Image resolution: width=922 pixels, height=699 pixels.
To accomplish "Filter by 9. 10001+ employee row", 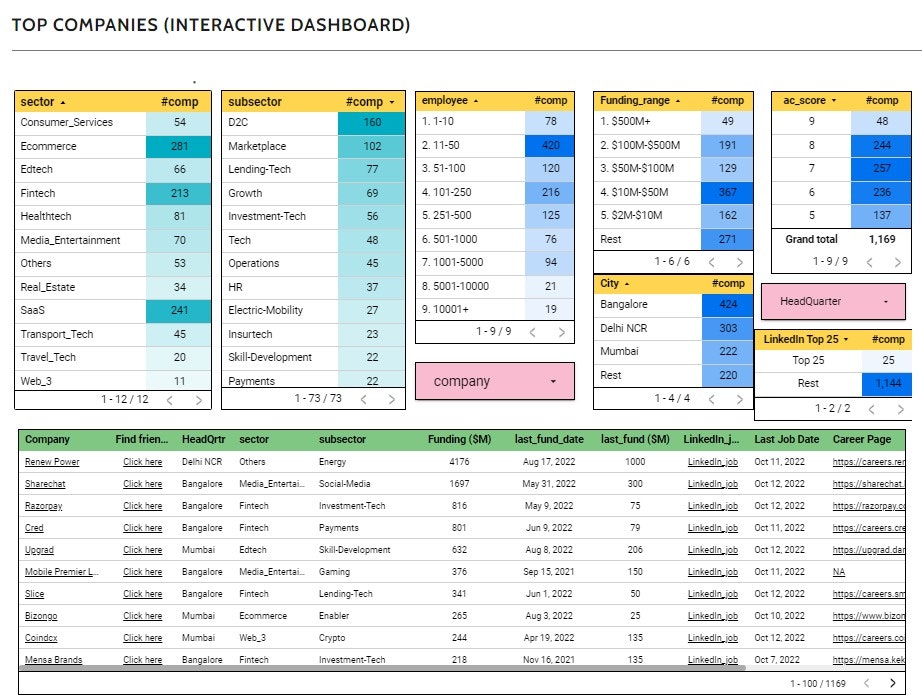I will pos(495,309).
